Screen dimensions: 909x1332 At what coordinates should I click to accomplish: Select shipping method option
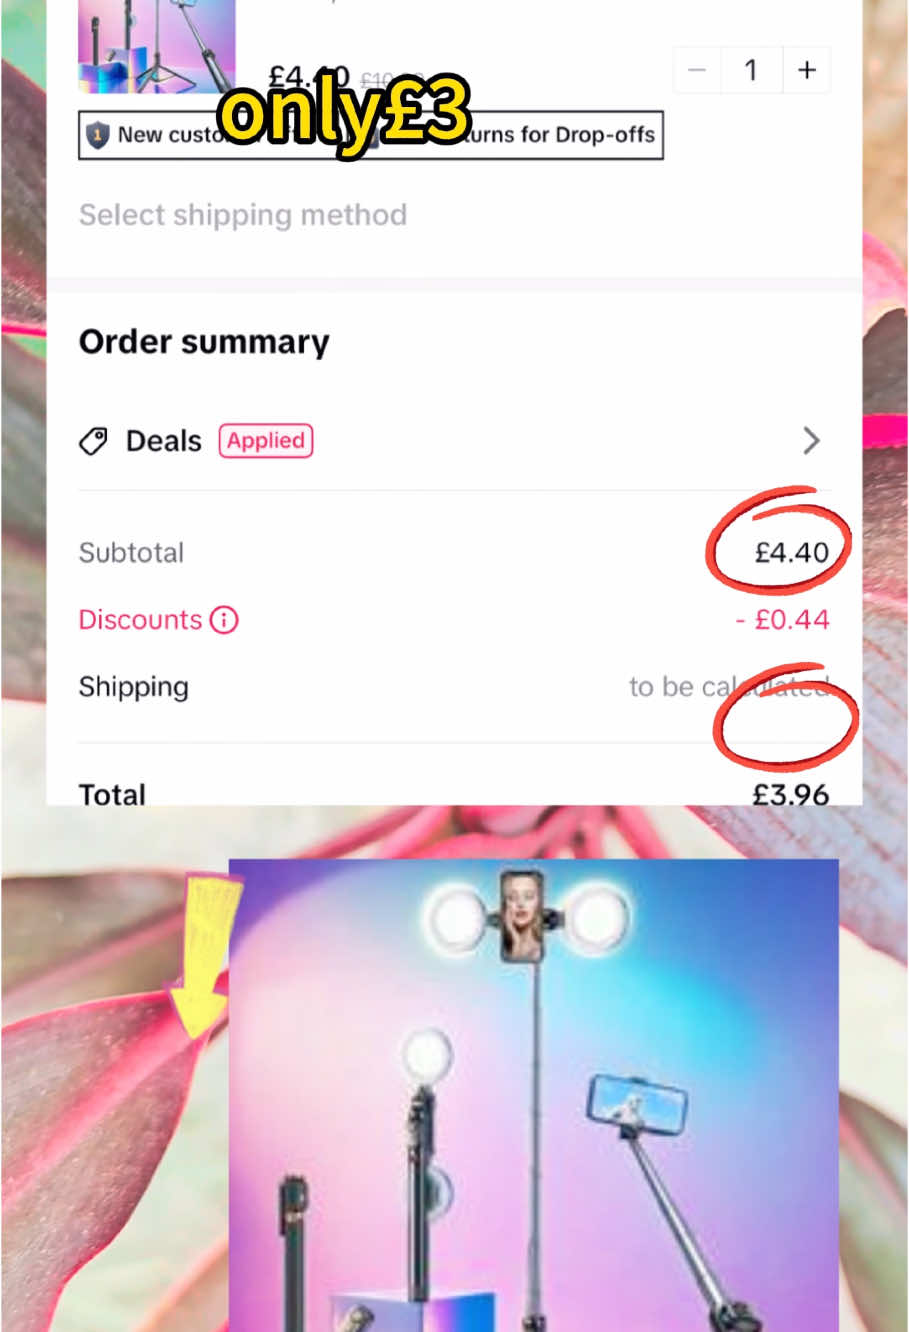[x=243, y=215]
